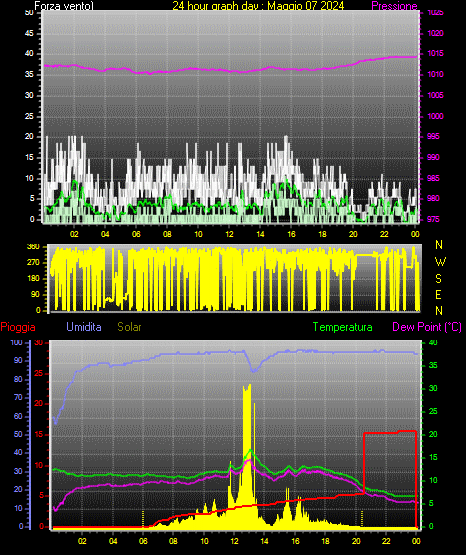Select the 'N' compass label beside 360 degrees
Viewport: 466px width, 555px height.
[x=439, y=245]
